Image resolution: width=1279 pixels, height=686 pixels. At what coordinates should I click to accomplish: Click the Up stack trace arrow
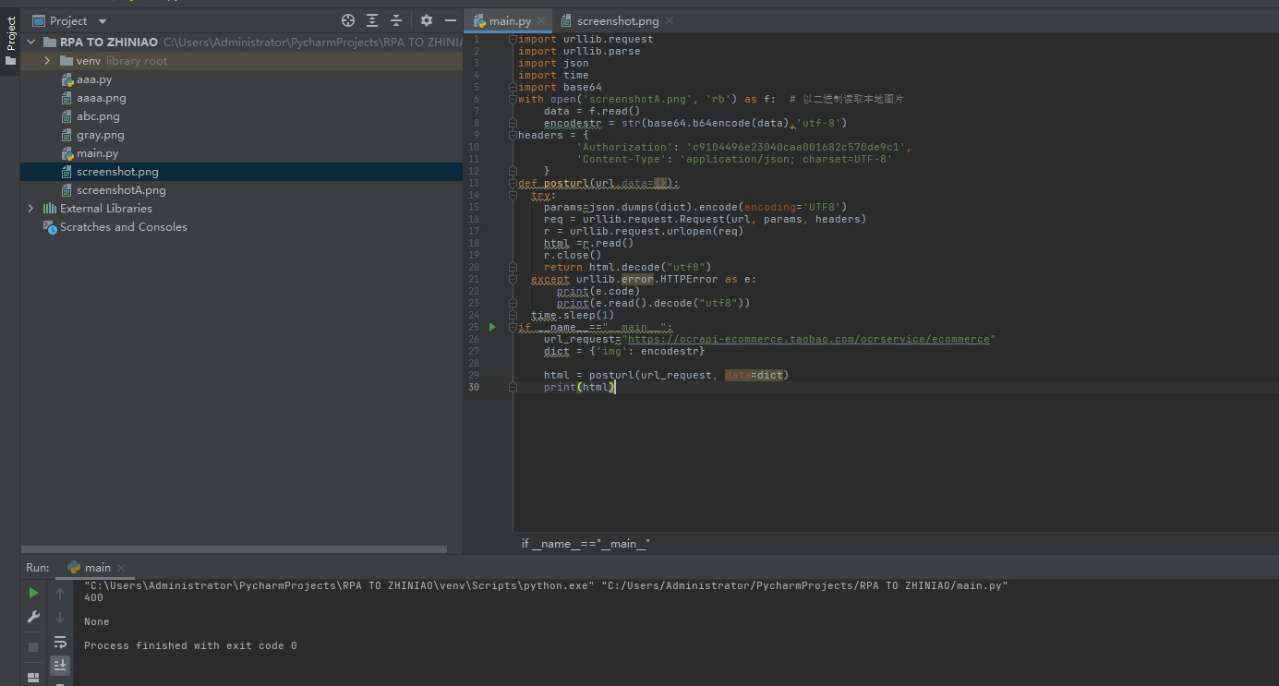pos(60,593)
